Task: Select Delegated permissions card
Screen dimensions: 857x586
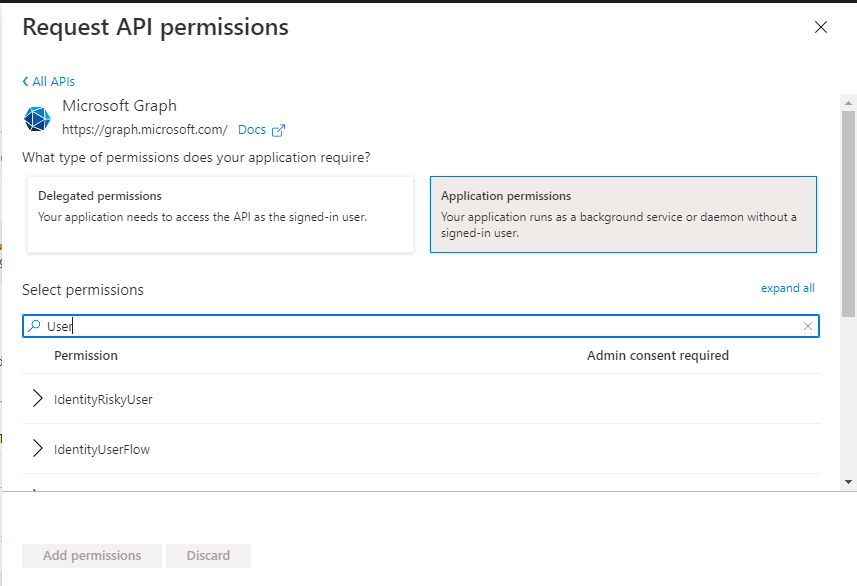Action: pos(220,214)
